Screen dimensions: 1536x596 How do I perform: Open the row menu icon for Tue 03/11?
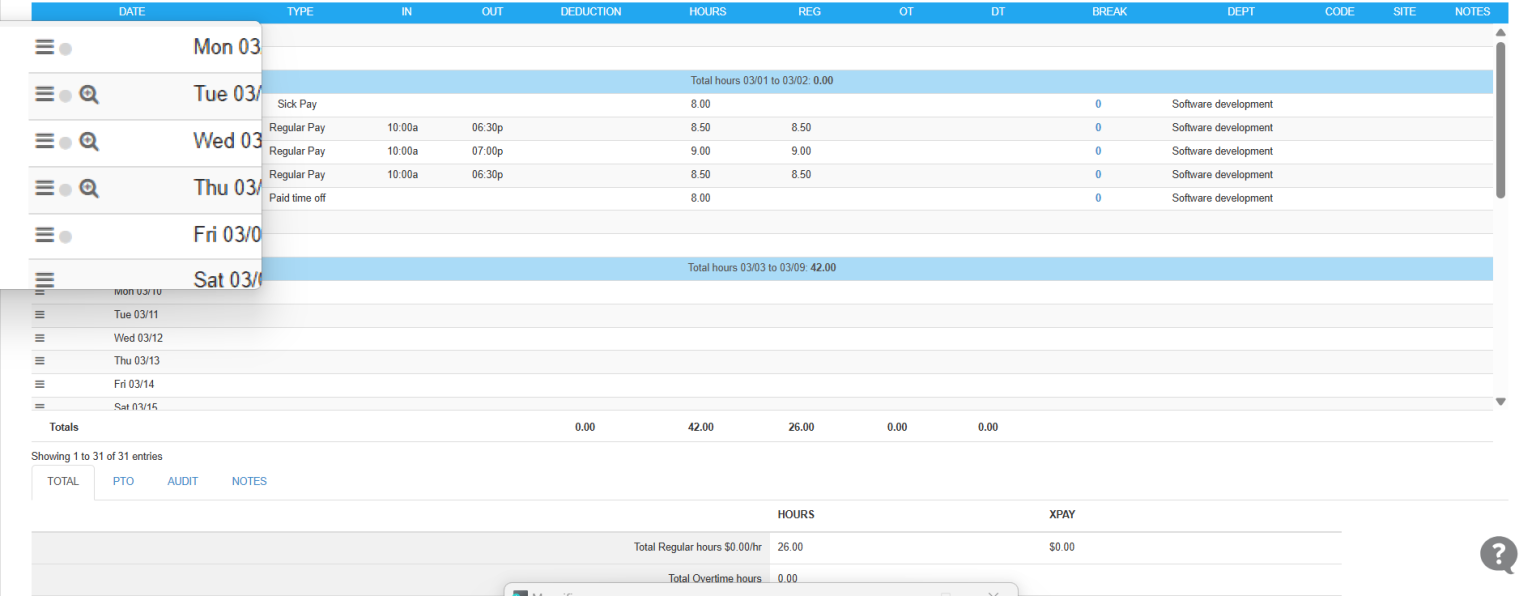tap(38, 314)
